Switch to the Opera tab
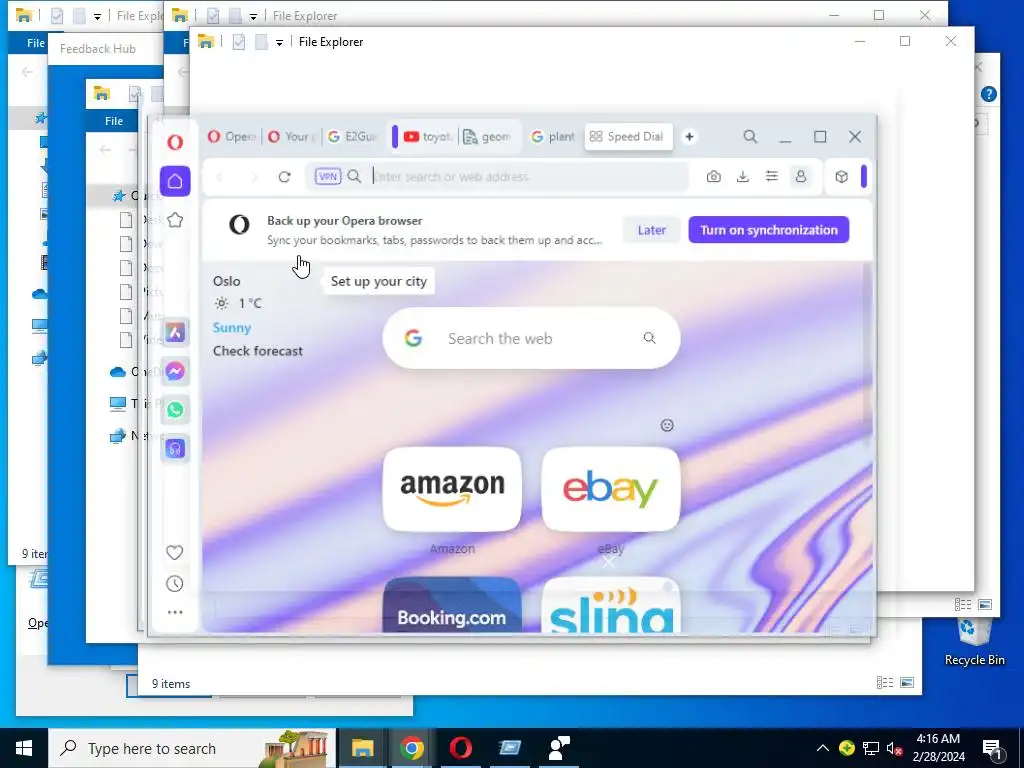 coord(232,136)
